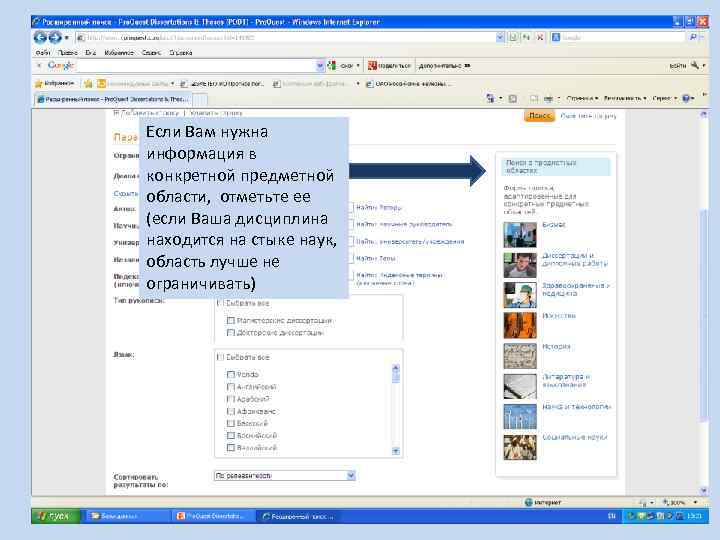
Task: Open the Google toolbar search box dropdown
Action: point(320,66)
